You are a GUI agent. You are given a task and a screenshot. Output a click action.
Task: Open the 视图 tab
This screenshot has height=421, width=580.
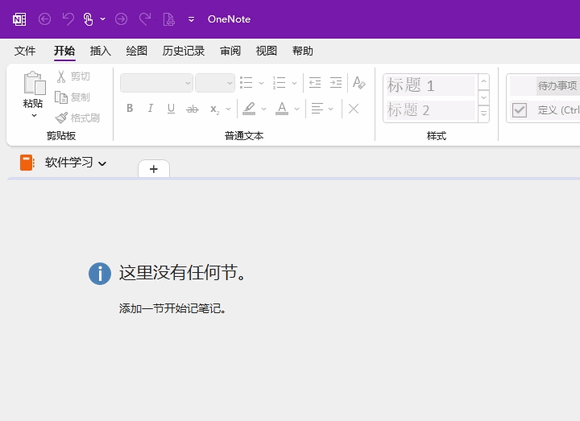(x=266, y=51)
